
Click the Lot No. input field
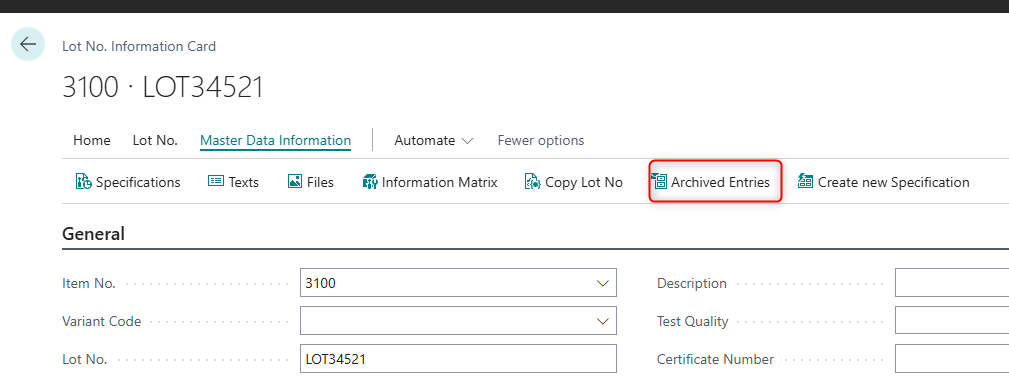(458, 359)
